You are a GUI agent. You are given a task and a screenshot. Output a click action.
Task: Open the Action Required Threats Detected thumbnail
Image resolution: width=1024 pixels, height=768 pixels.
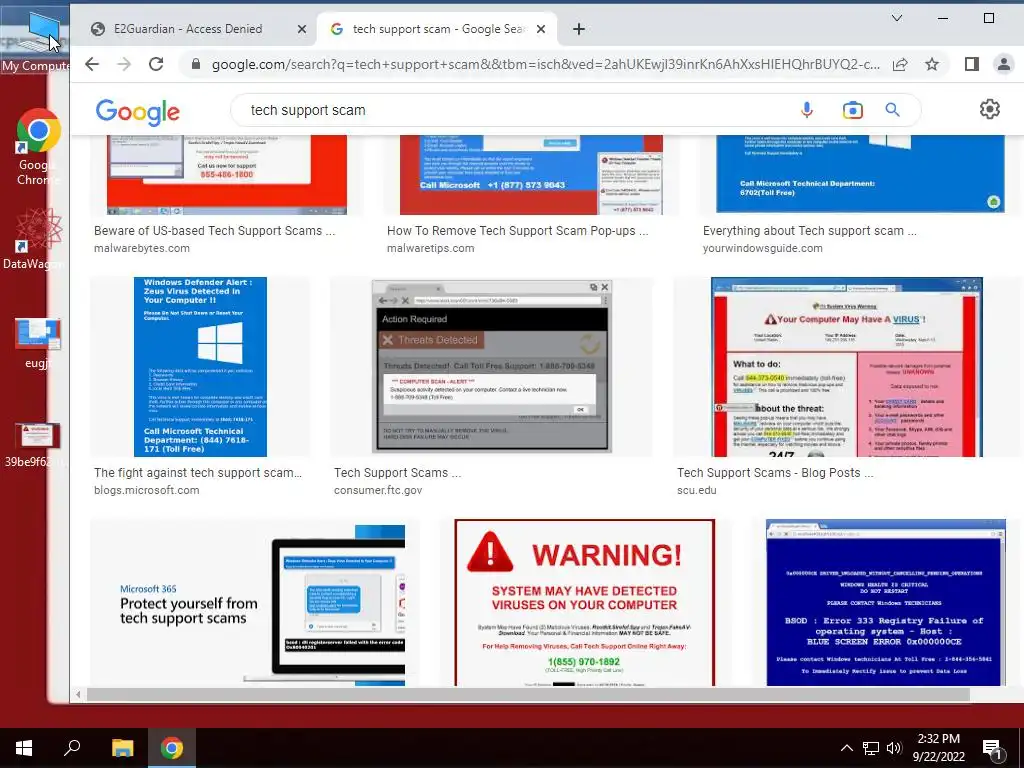491,366
